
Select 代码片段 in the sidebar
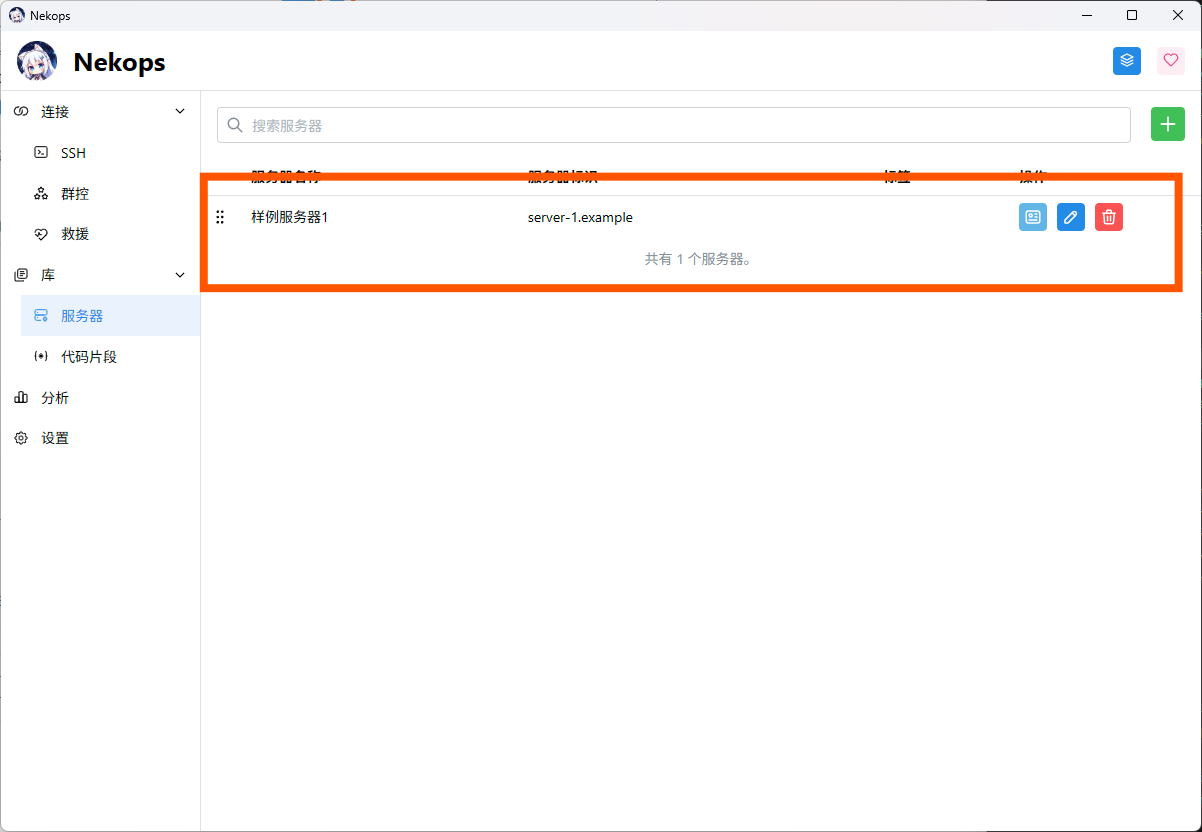(89, 357)
